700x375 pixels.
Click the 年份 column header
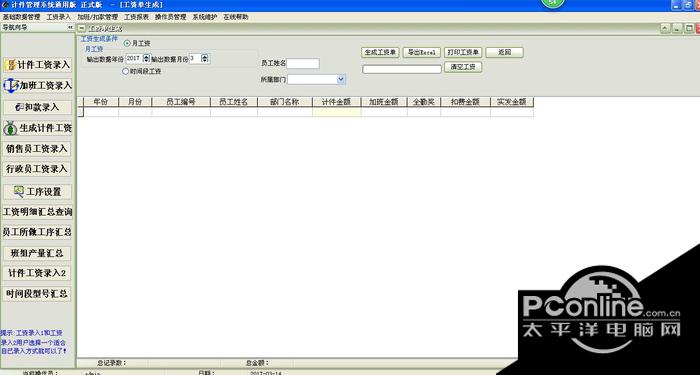tap(101, 102)
